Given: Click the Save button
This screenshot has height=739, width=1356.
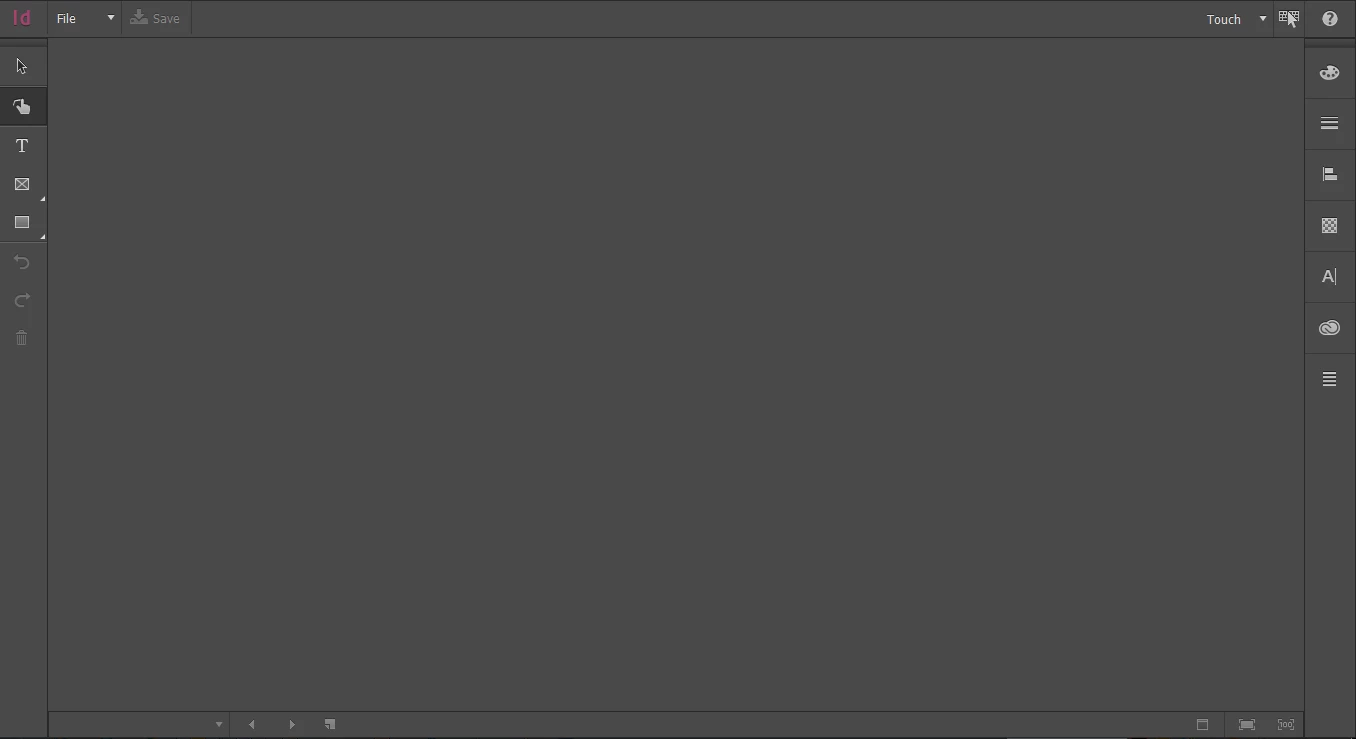Looking at the screenshot, I should pos(156,18).
